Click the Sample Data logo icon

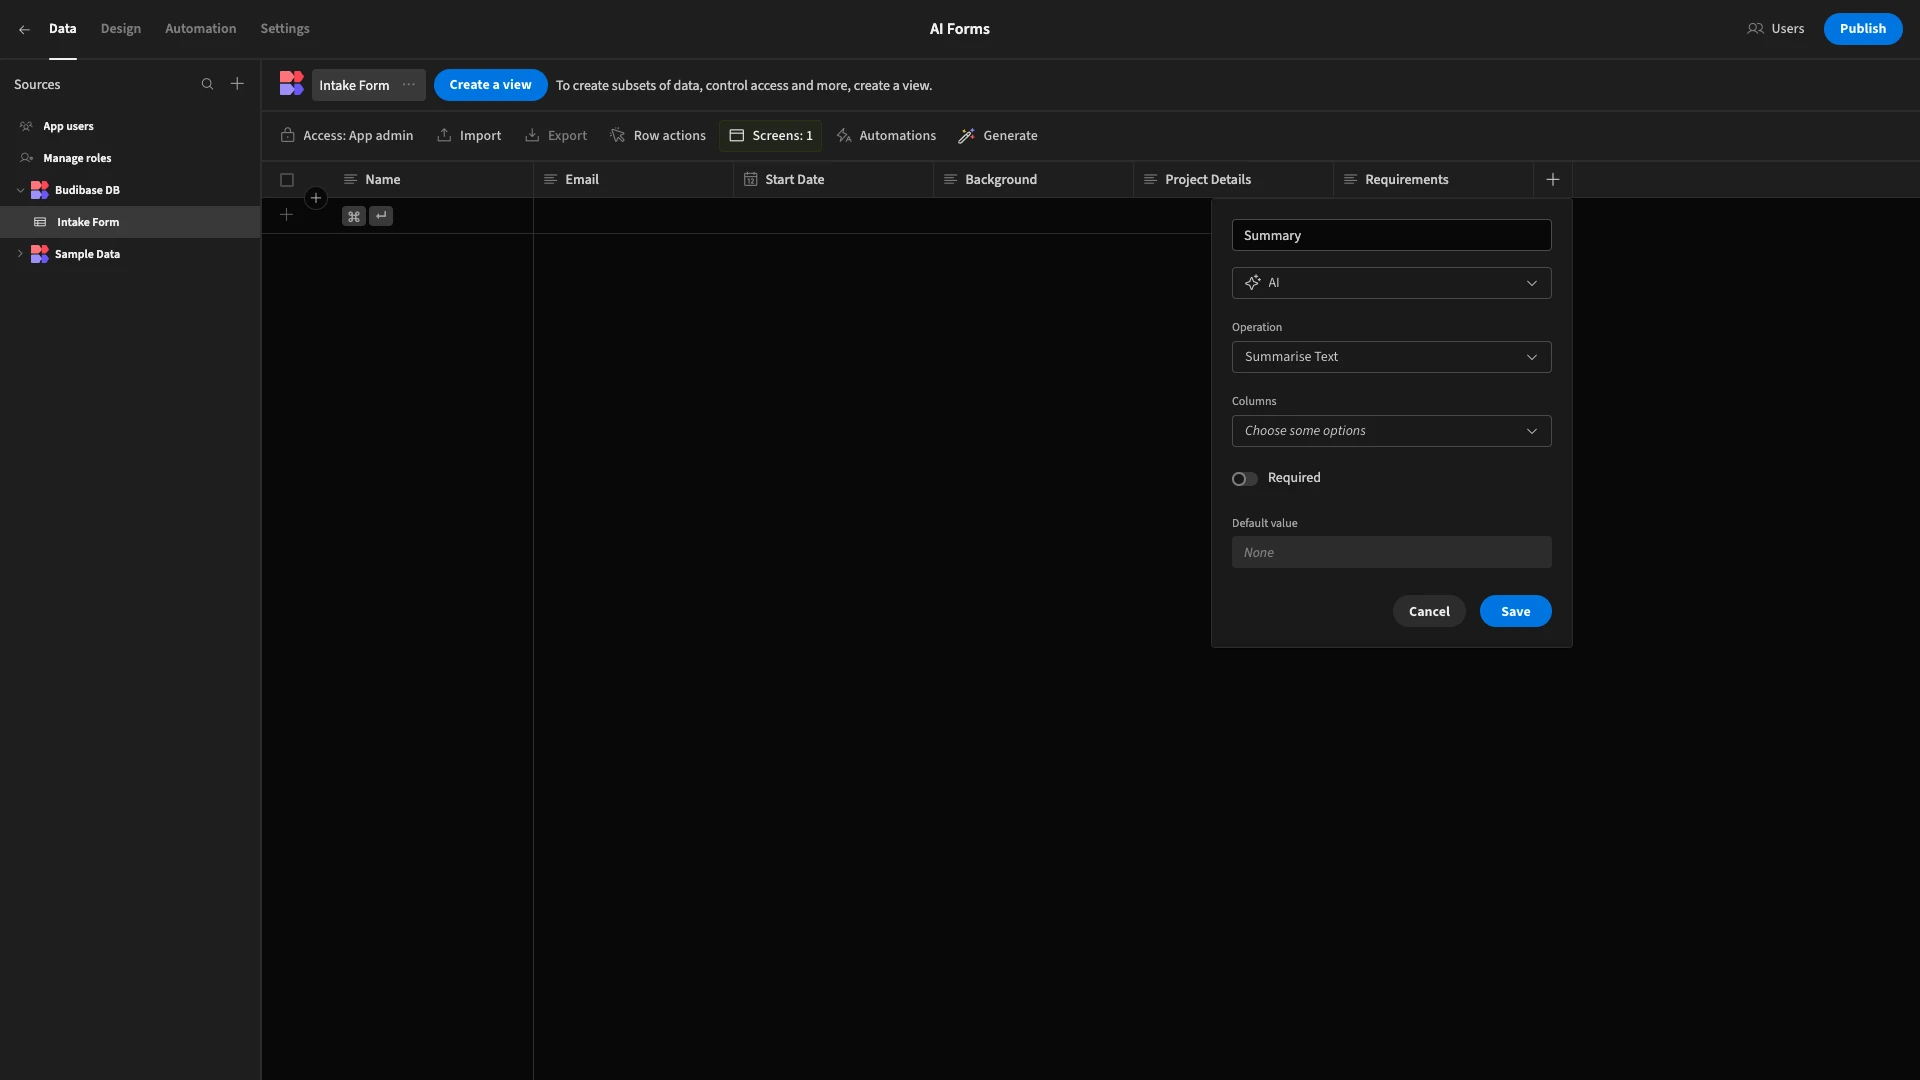coord(40,254)
